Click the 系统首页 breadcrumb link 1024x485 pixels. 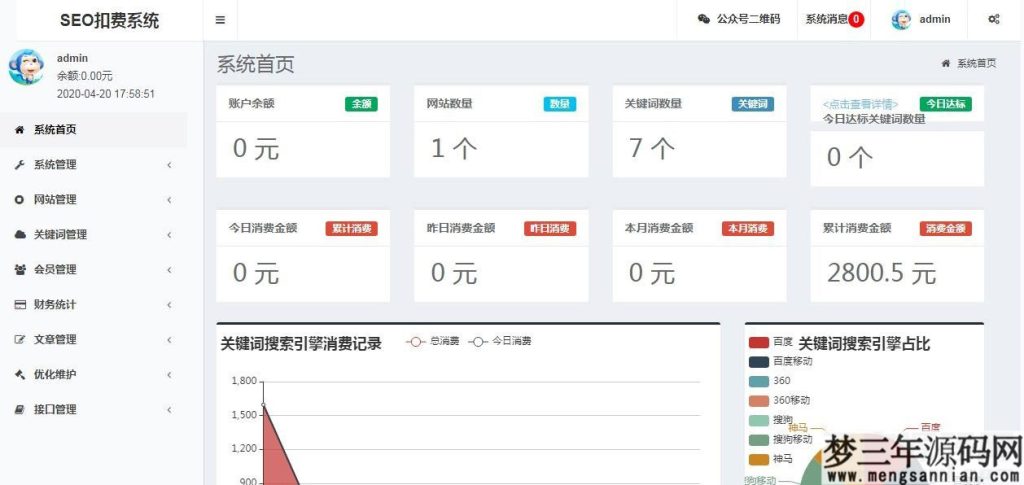[976, 63]
